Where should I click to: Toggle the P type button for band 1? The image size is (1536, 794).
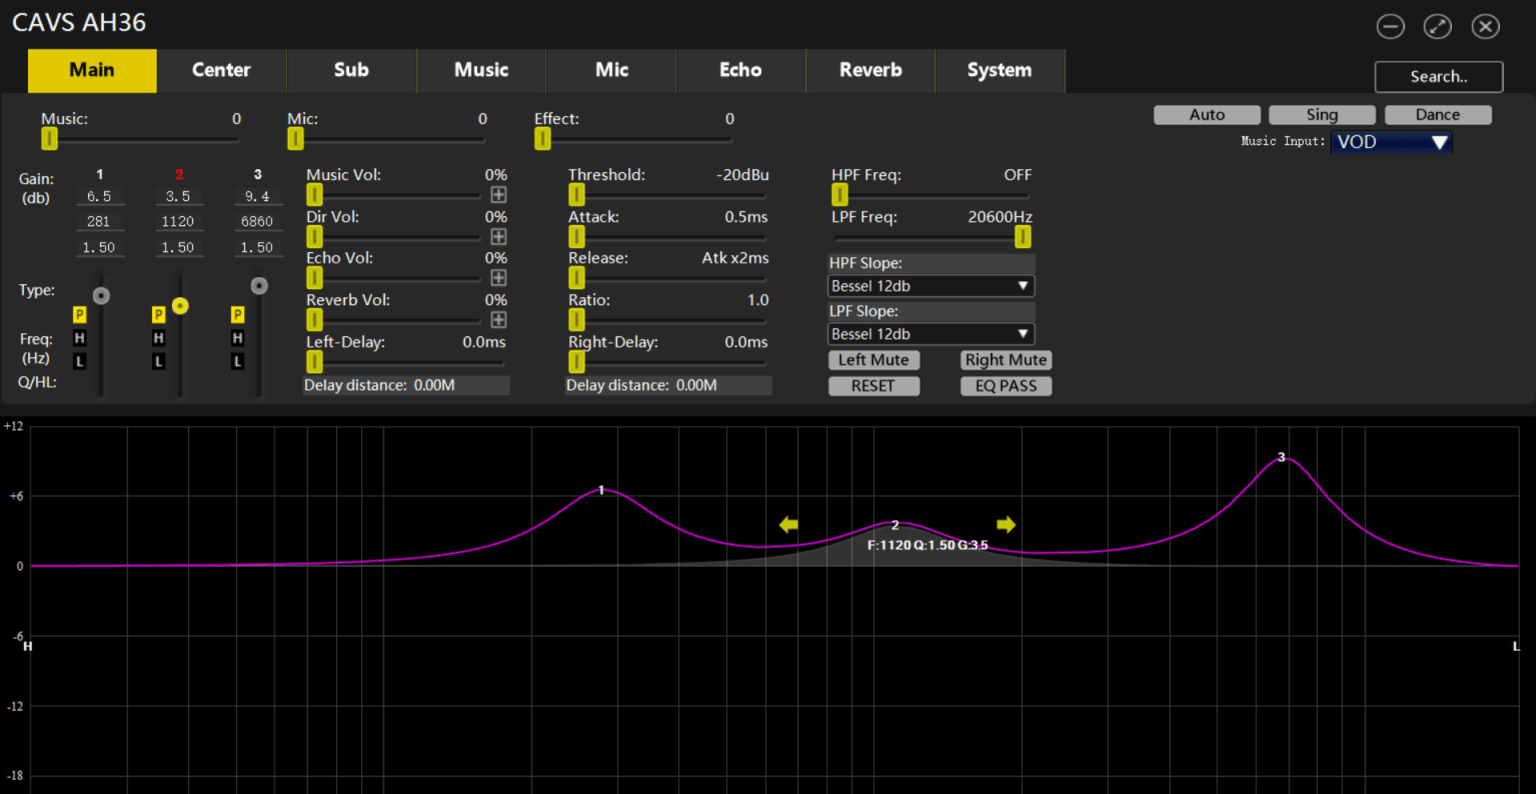(x=80, y=315)
